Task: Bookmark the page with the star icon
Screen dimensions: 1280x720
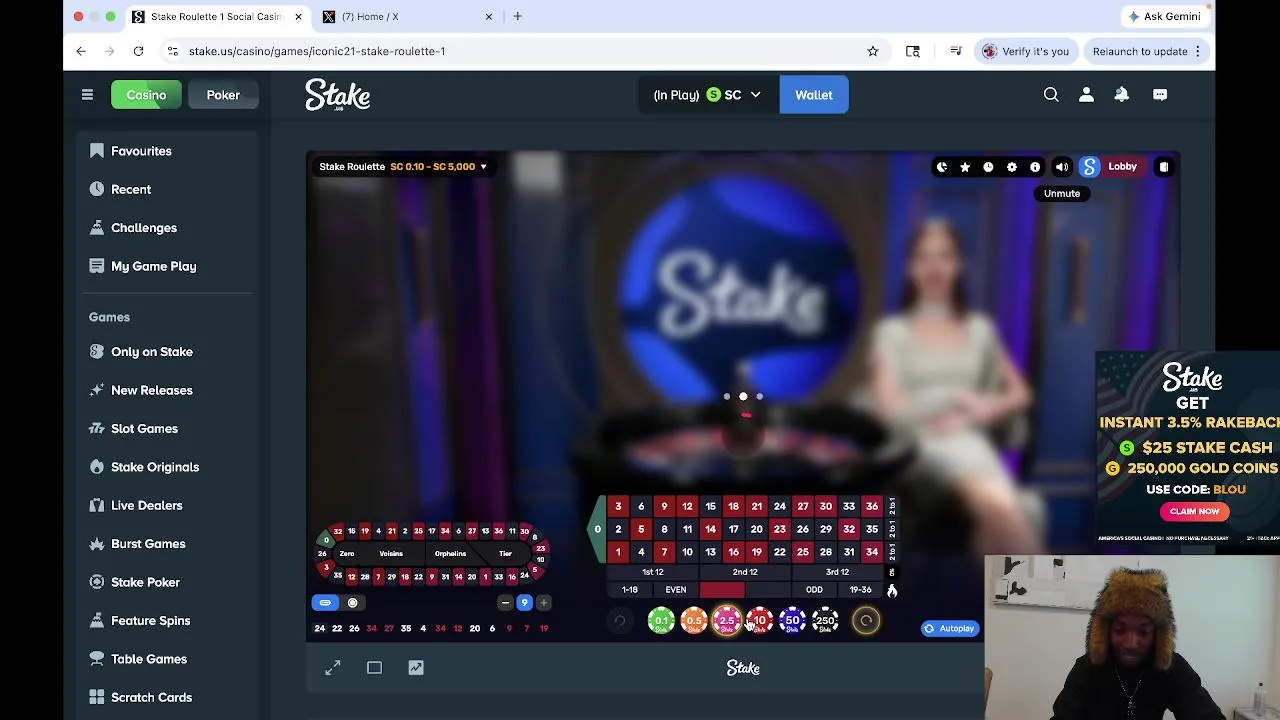Action: [873, 51]
